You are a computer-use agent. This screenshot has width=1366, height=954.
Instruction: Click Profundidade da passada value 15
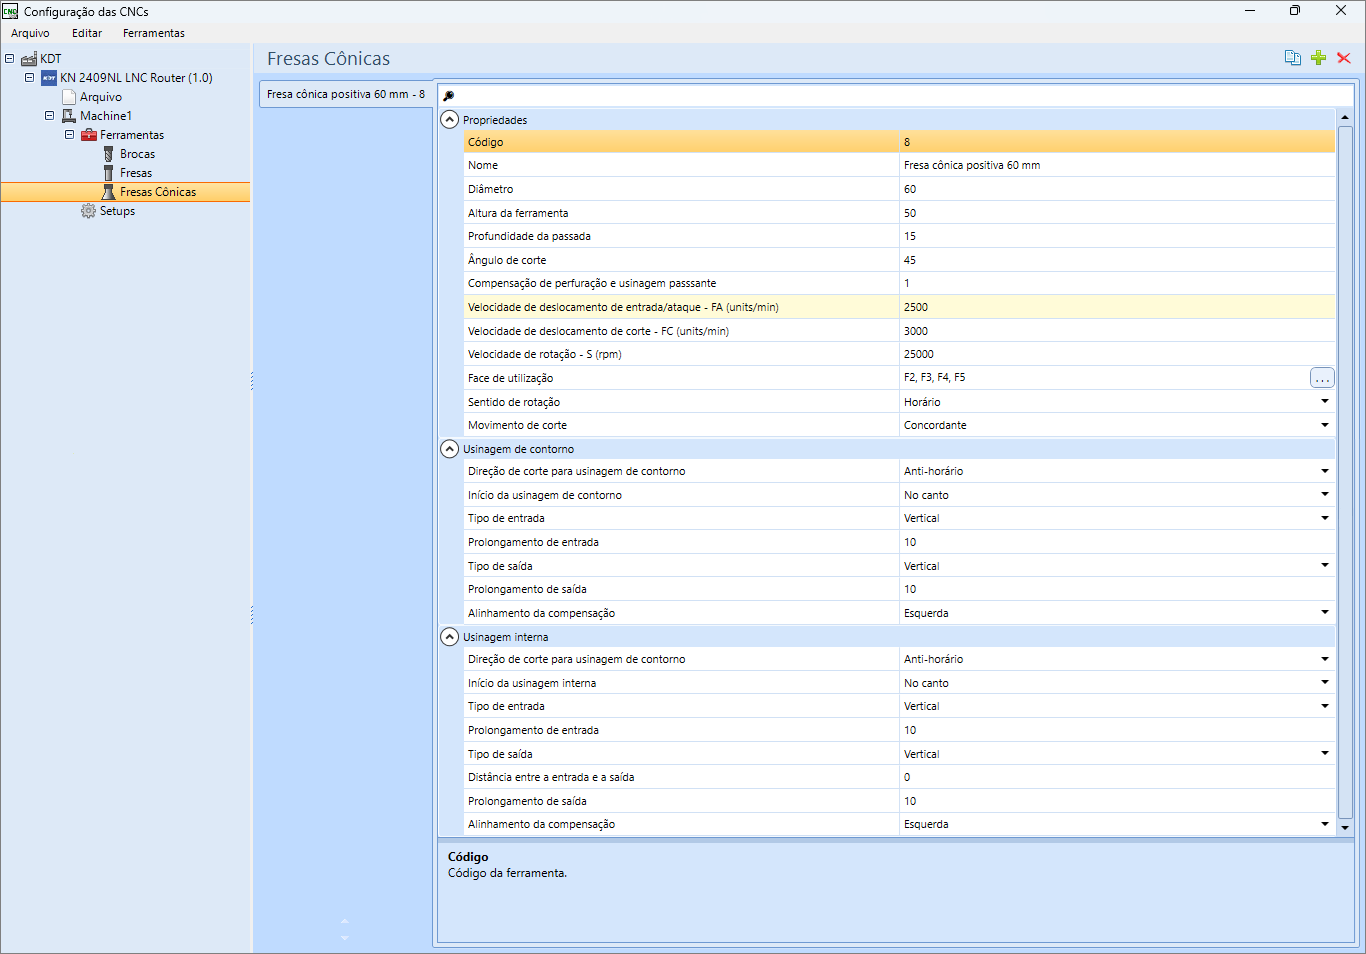click(1117, 236)
